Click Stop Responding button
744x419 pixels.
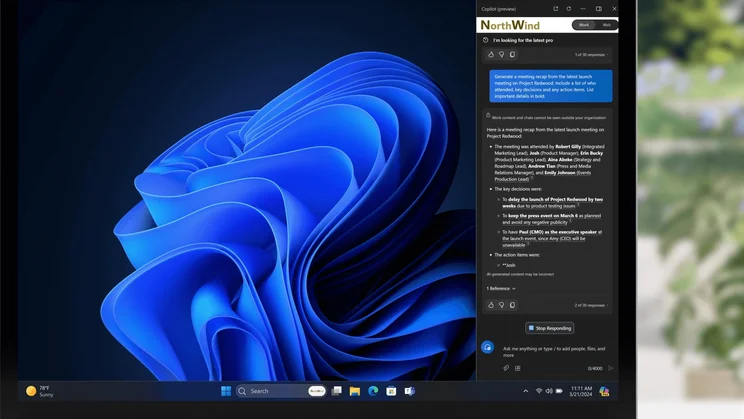click(x=549, y=328)
